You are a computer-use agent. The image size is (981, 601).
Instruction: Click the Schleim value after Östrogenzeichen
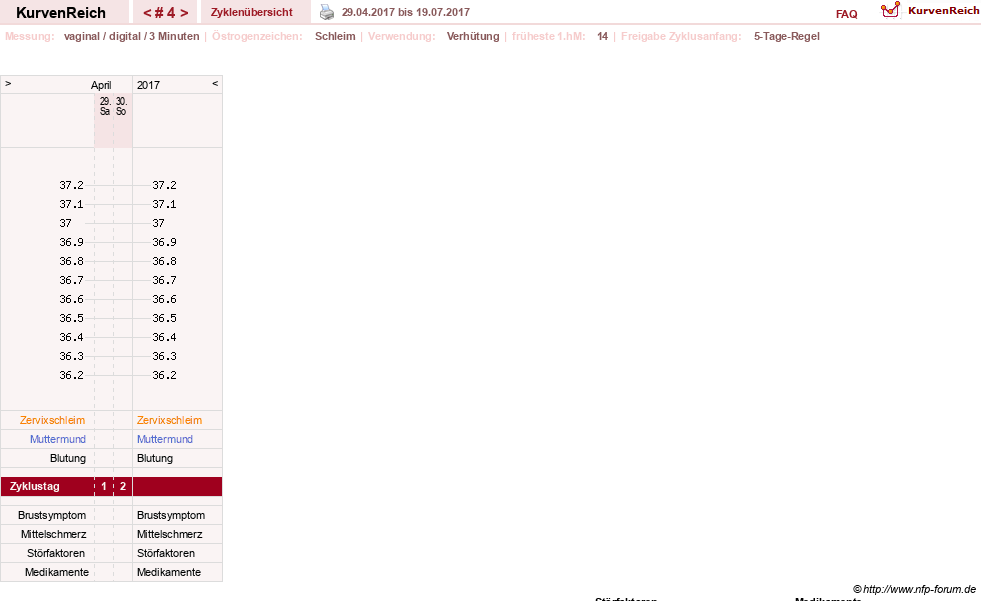(x=335, y=36)
